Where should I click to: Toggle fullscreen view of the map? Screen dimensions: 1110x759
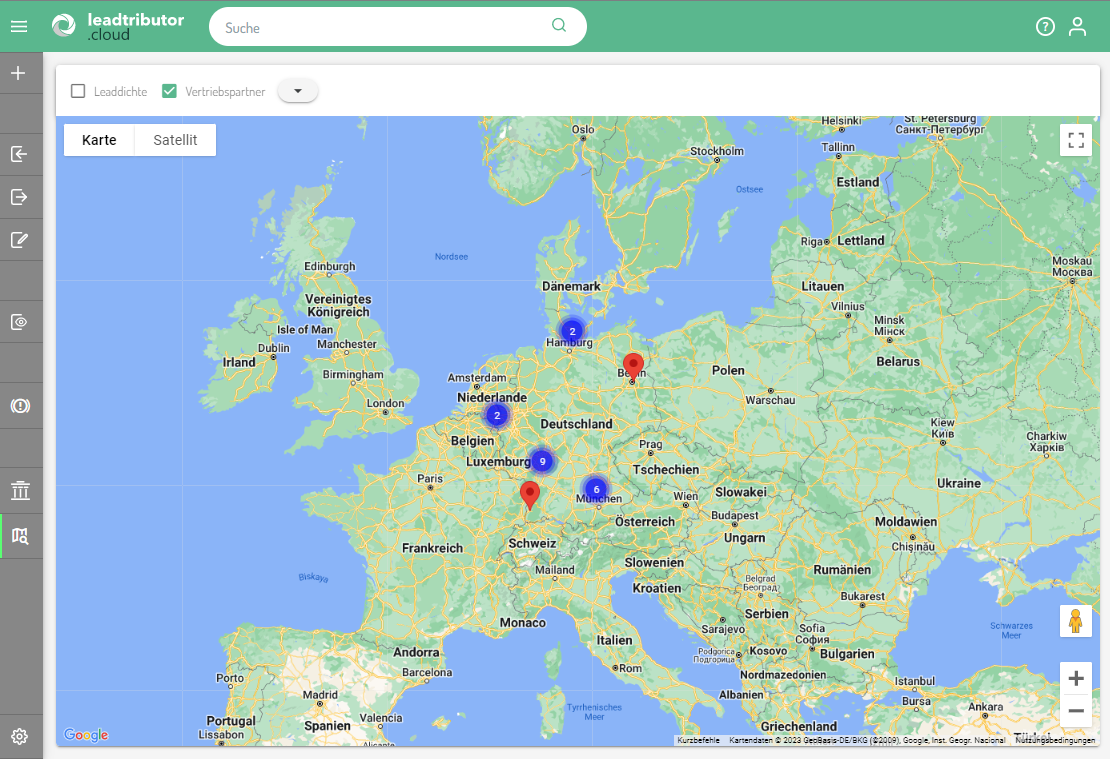[x=1076, y=140]
